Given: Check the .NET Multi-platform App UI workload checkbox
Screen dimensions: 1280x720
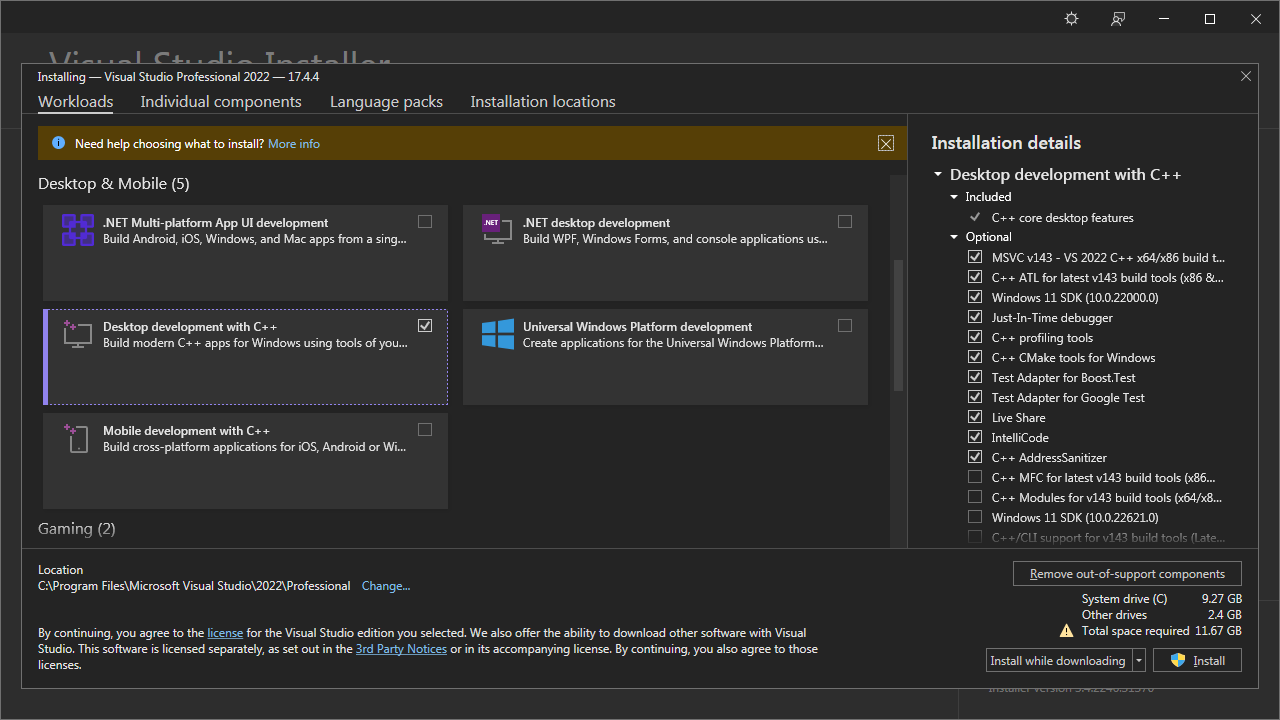Looking at the screenshot, I should click(425, 222).
